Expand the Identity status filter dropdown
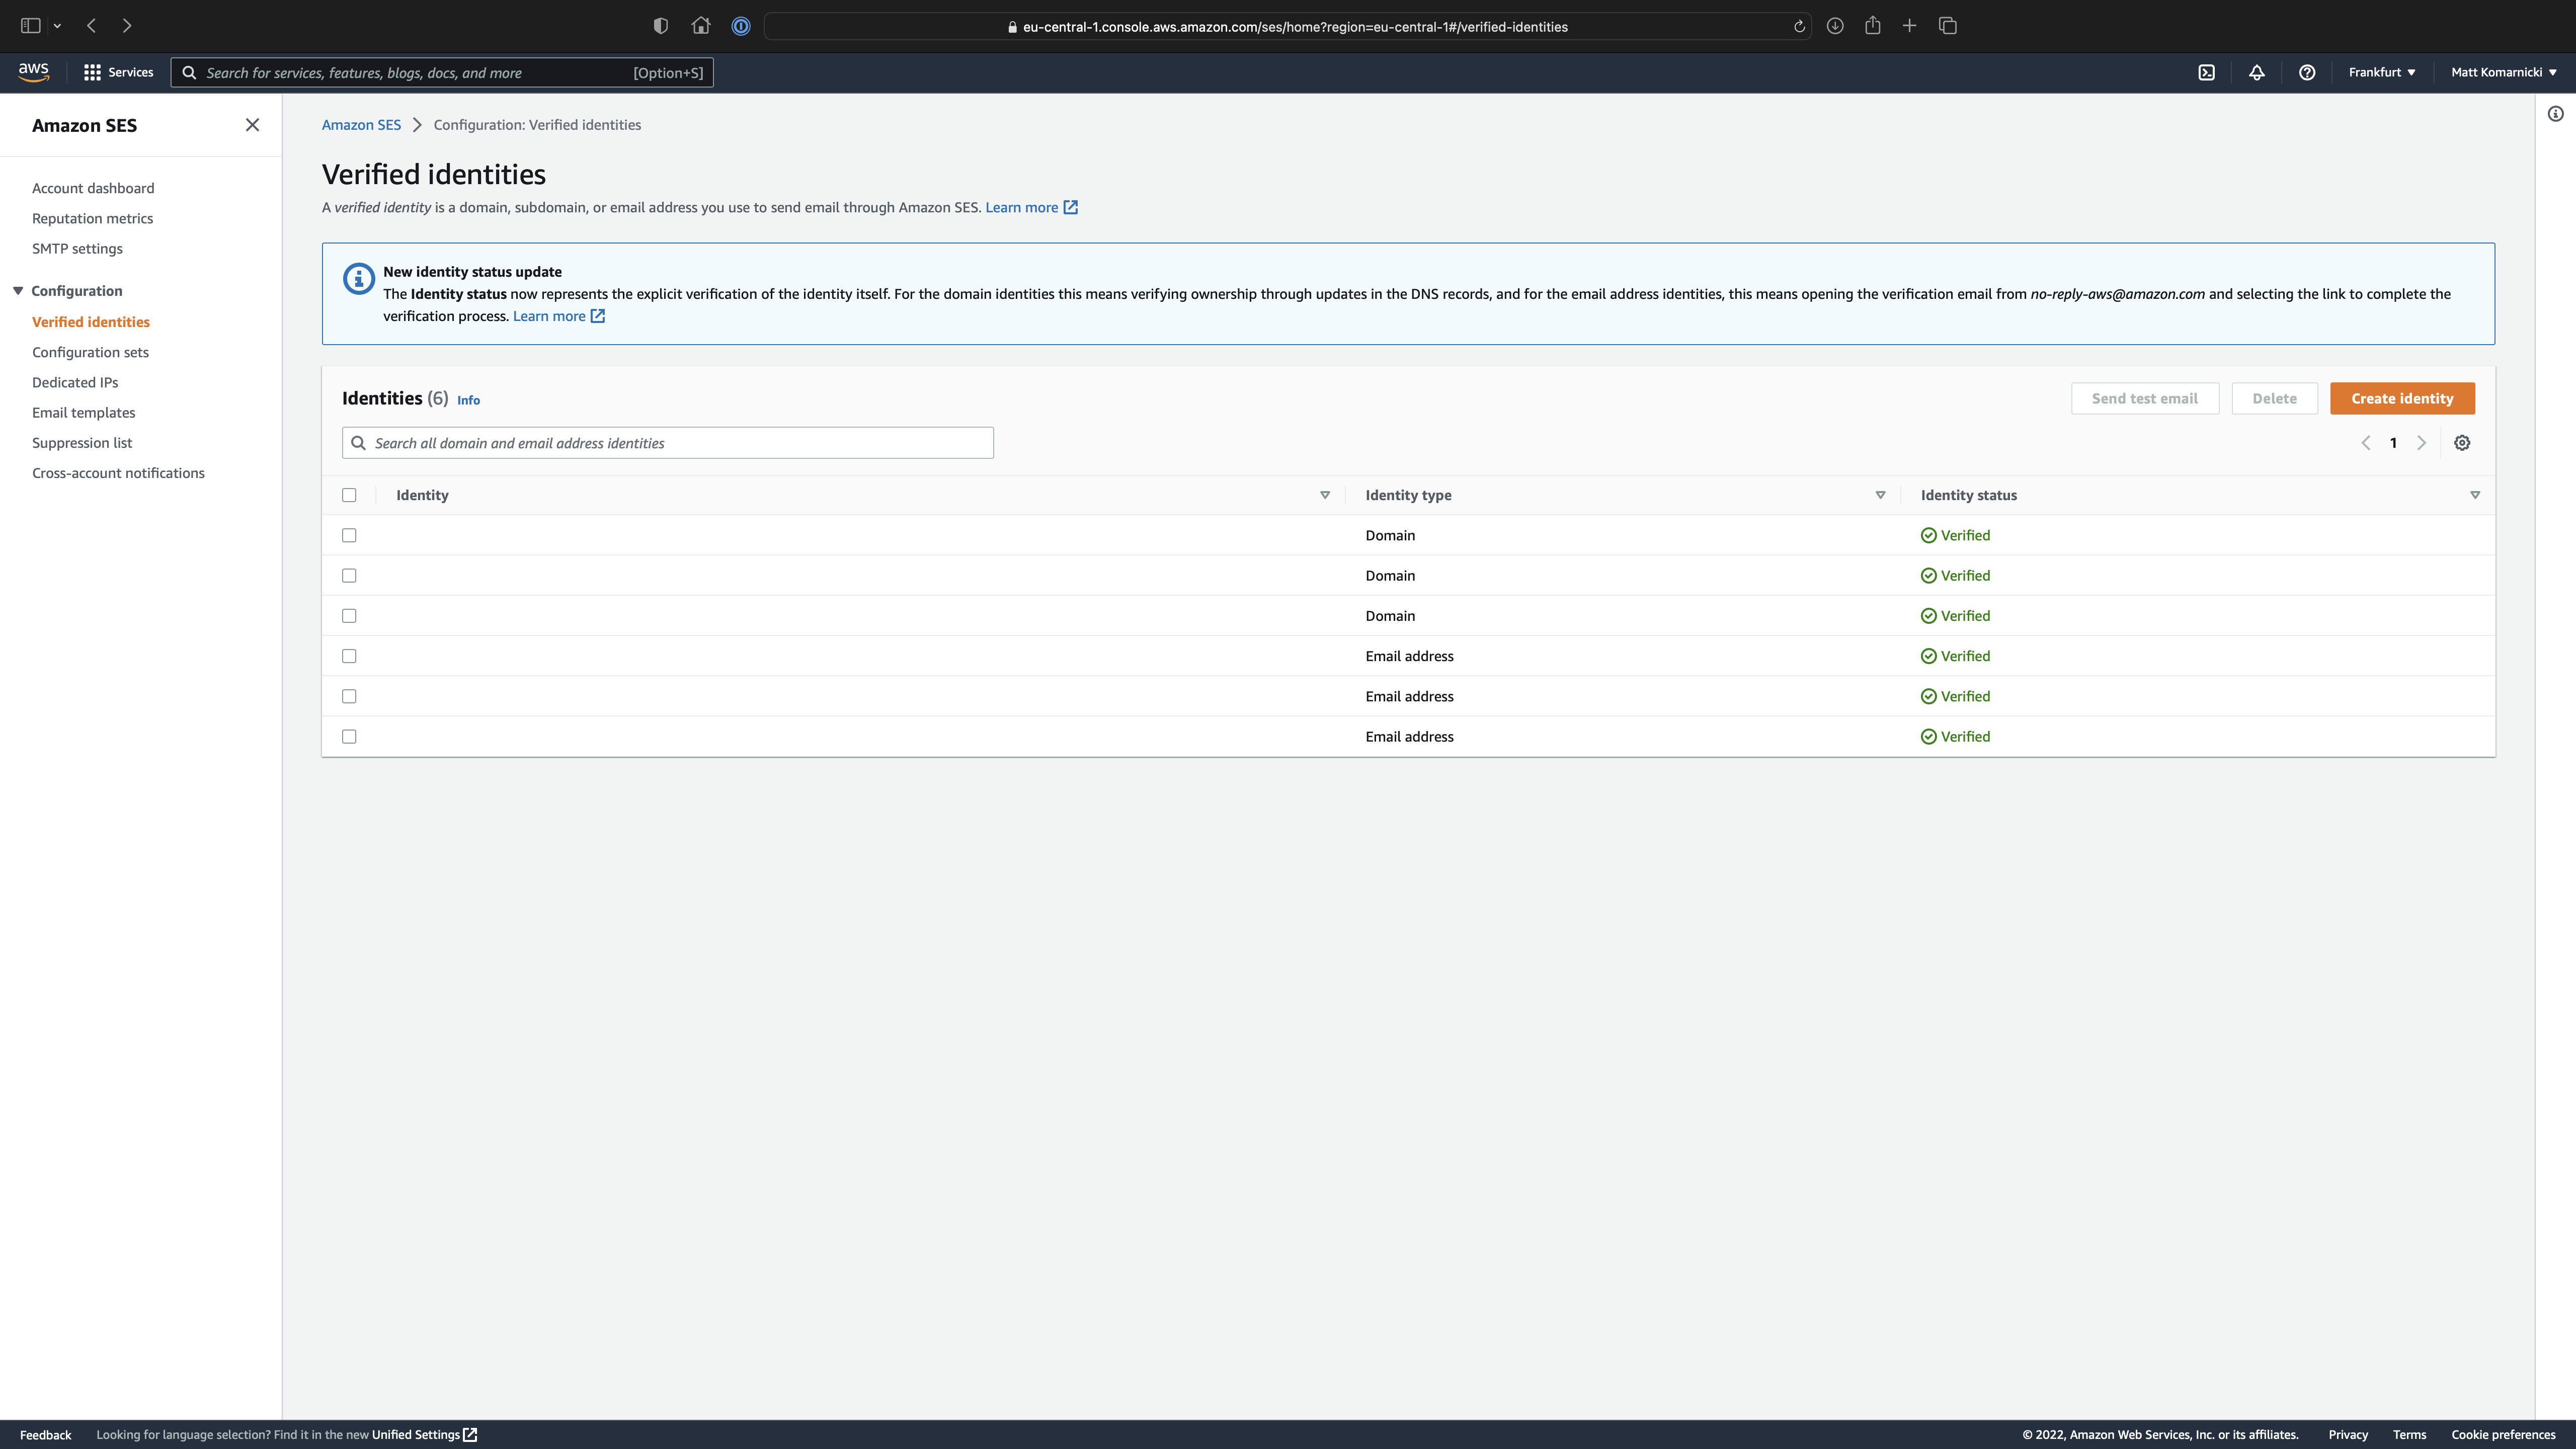This screenshot has height=1449, width=2576. pos(2475,494)
